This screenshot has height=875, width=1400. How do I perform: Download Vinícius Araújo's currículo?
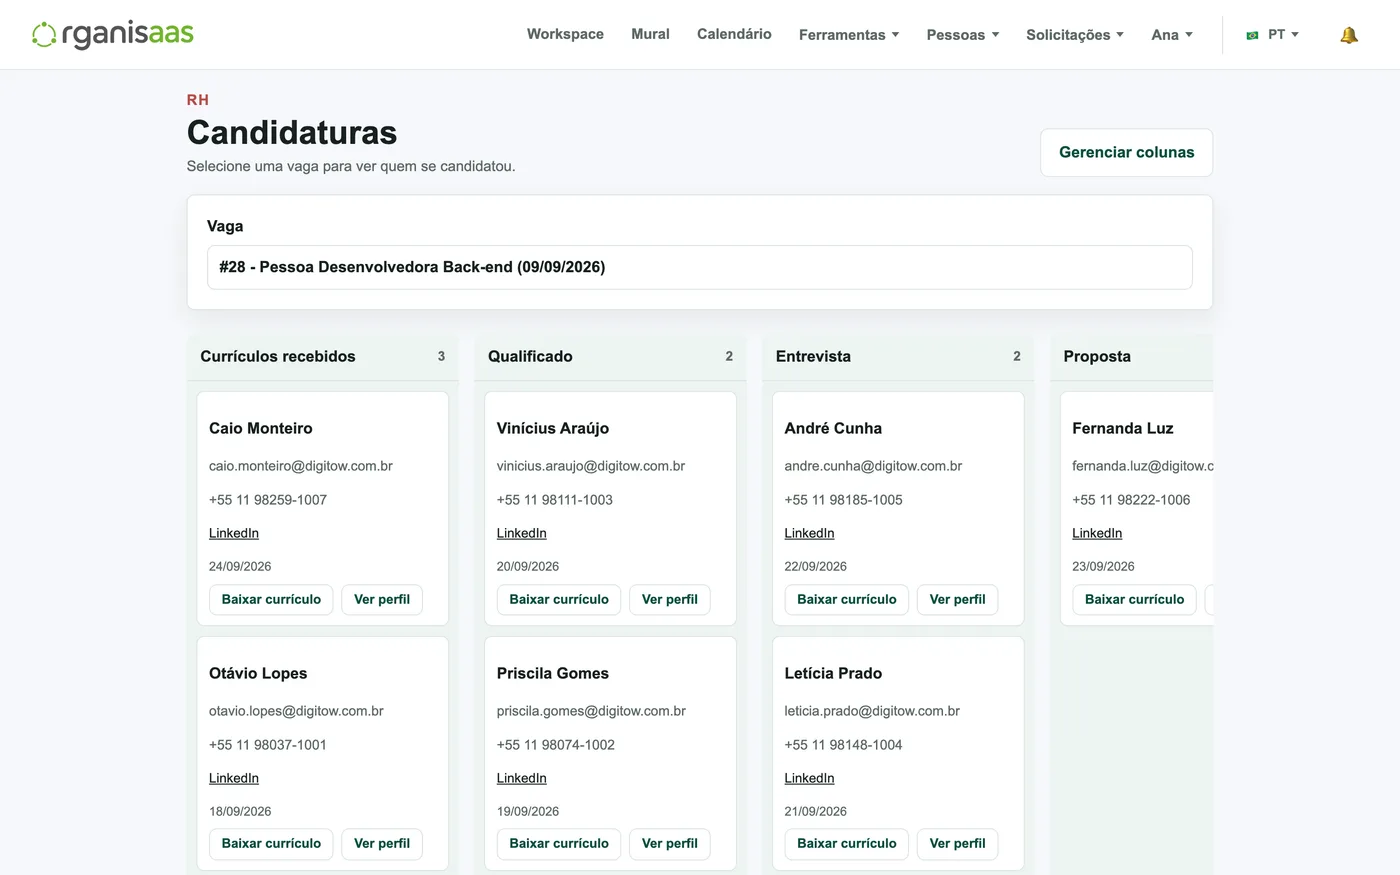tap(559, 599)
